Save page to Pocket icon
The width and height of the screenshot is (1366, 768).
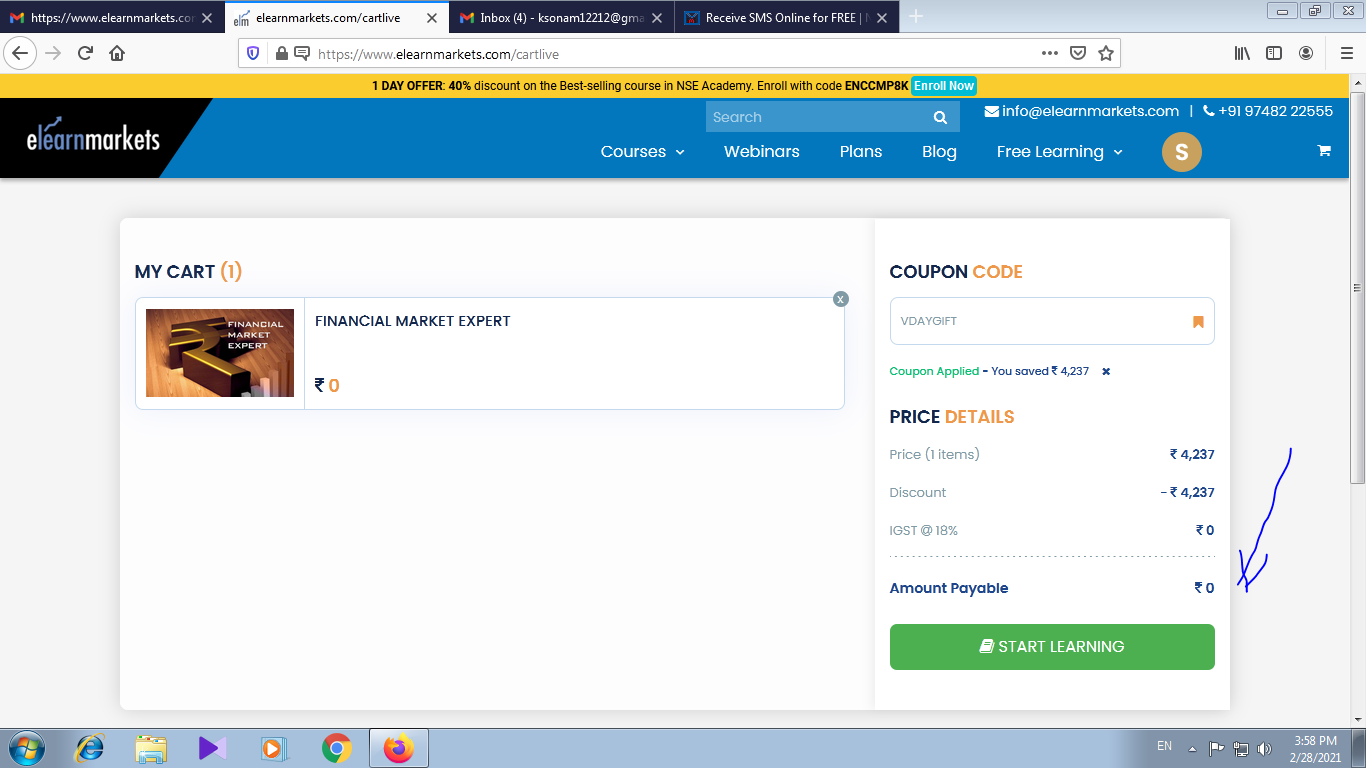click(1078, 53)
